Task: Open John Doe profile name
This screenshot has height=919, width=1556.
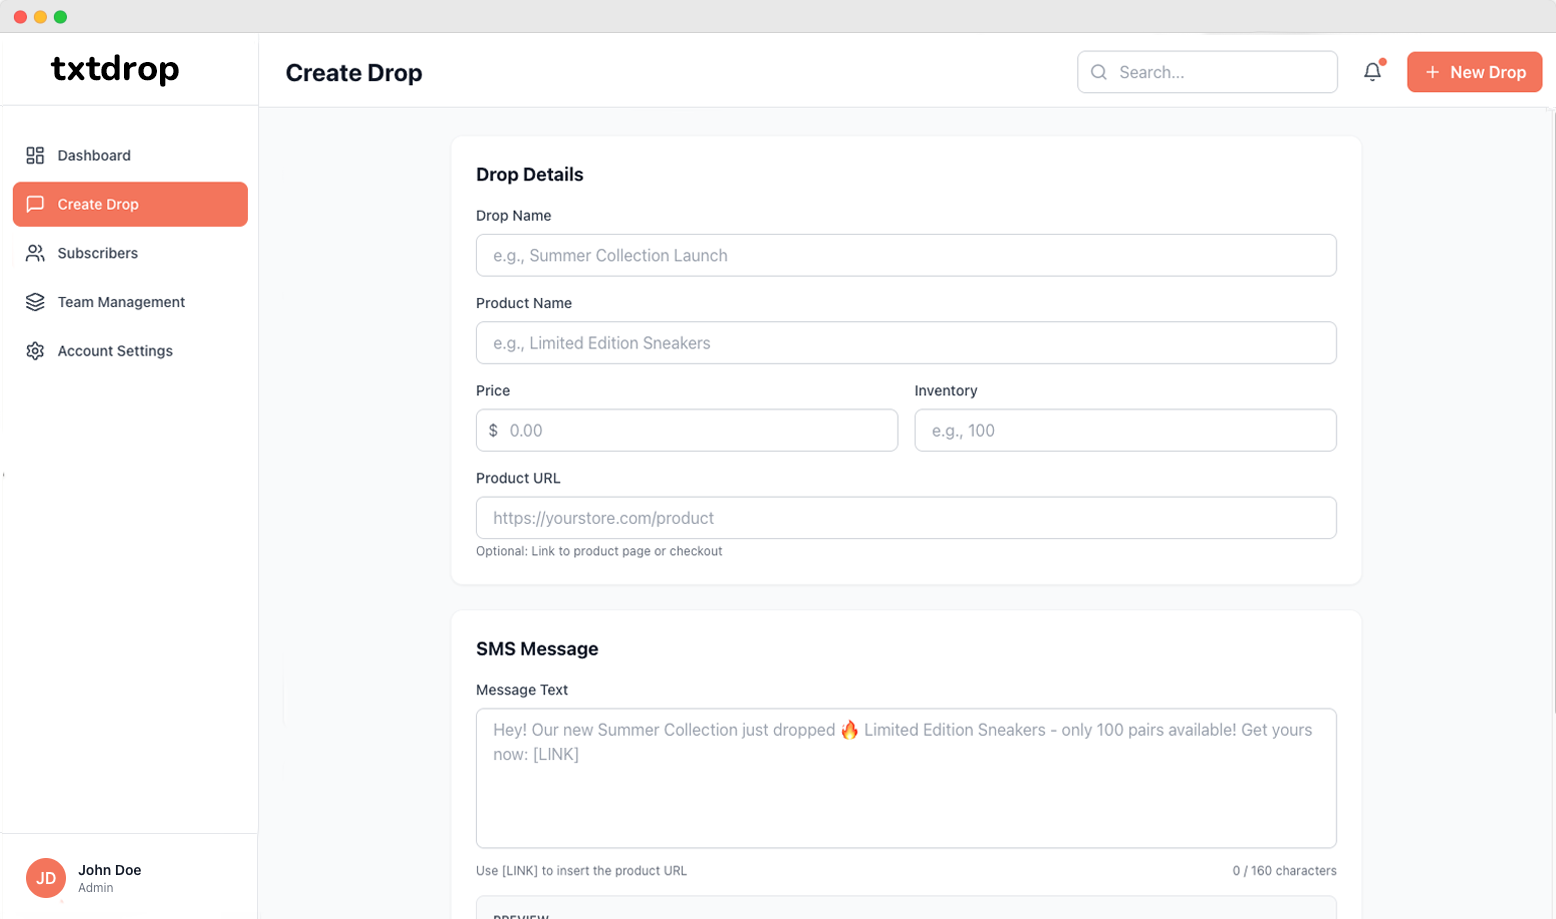Action: point(110,870)
